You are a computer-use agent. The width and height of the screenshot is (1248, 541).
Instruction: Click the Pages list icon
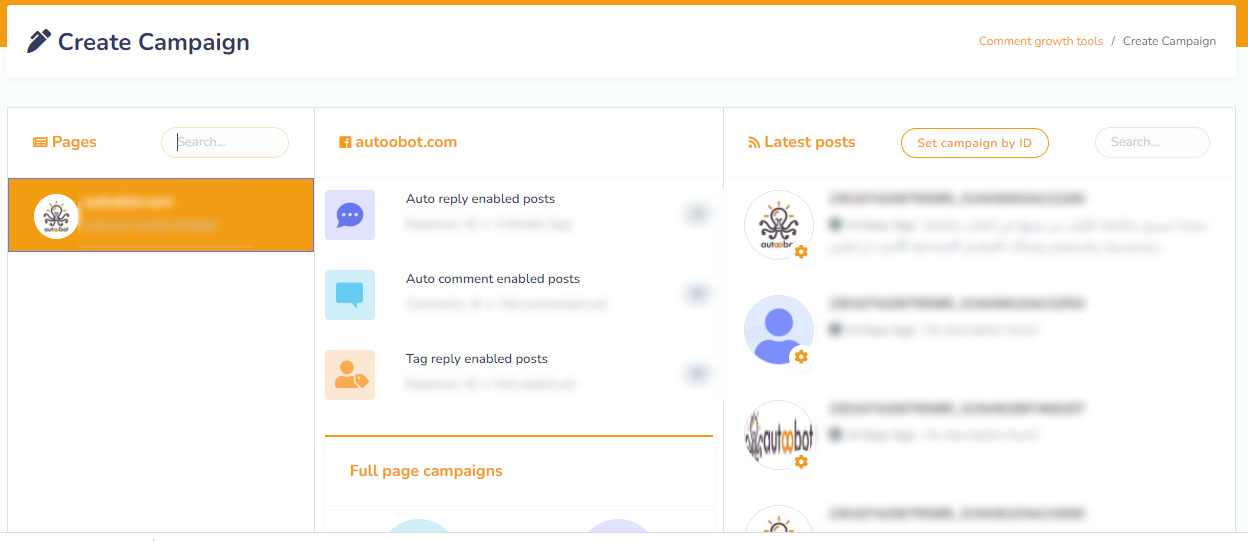click(40, 142)
